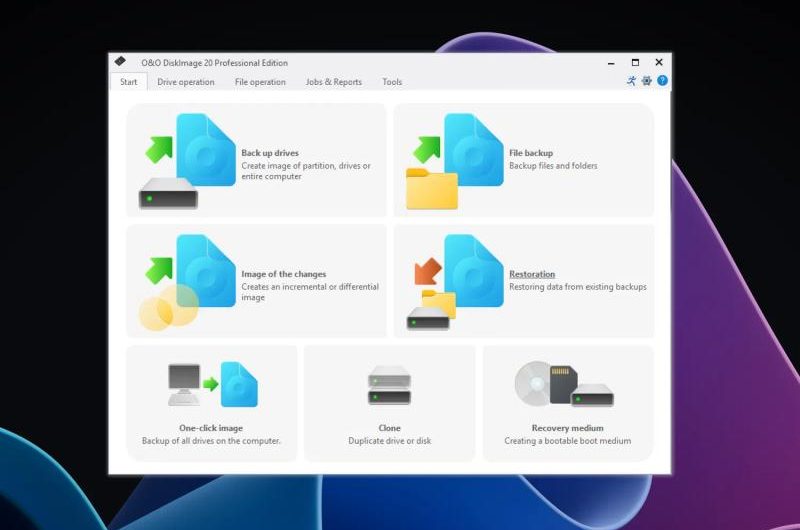Open the Drive operation tab
Viewport: 800px width, 530px height.
point(186,82)
